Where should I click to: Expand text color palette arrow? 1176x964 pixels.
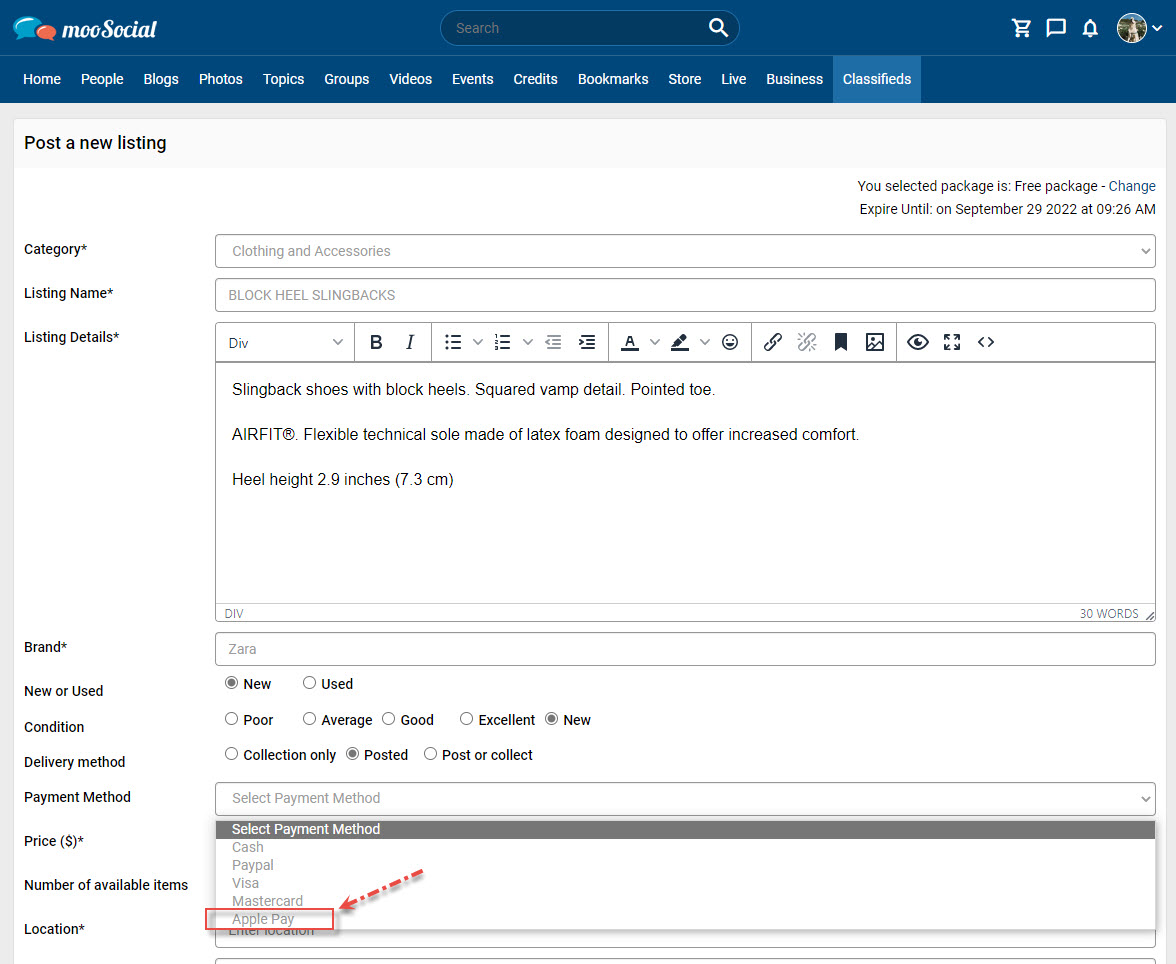coord(655,342)
